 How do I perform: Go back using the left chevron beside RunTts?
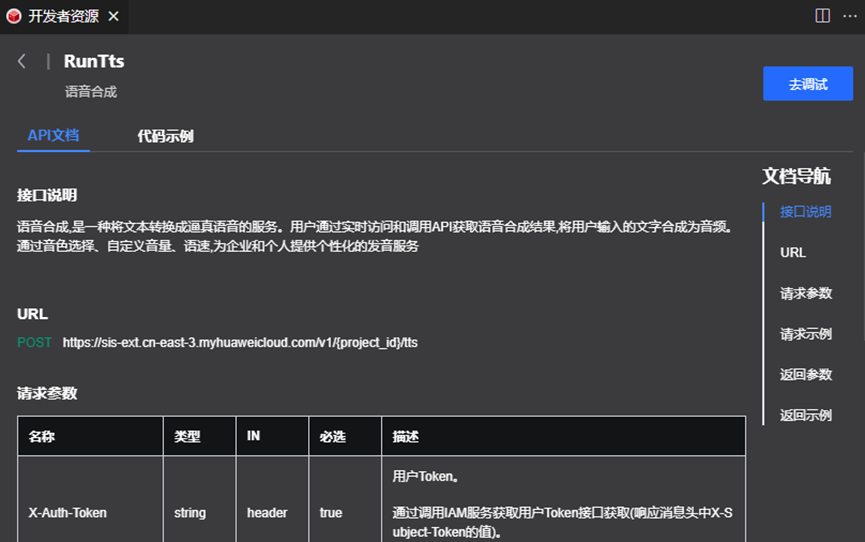coord(22,61)
